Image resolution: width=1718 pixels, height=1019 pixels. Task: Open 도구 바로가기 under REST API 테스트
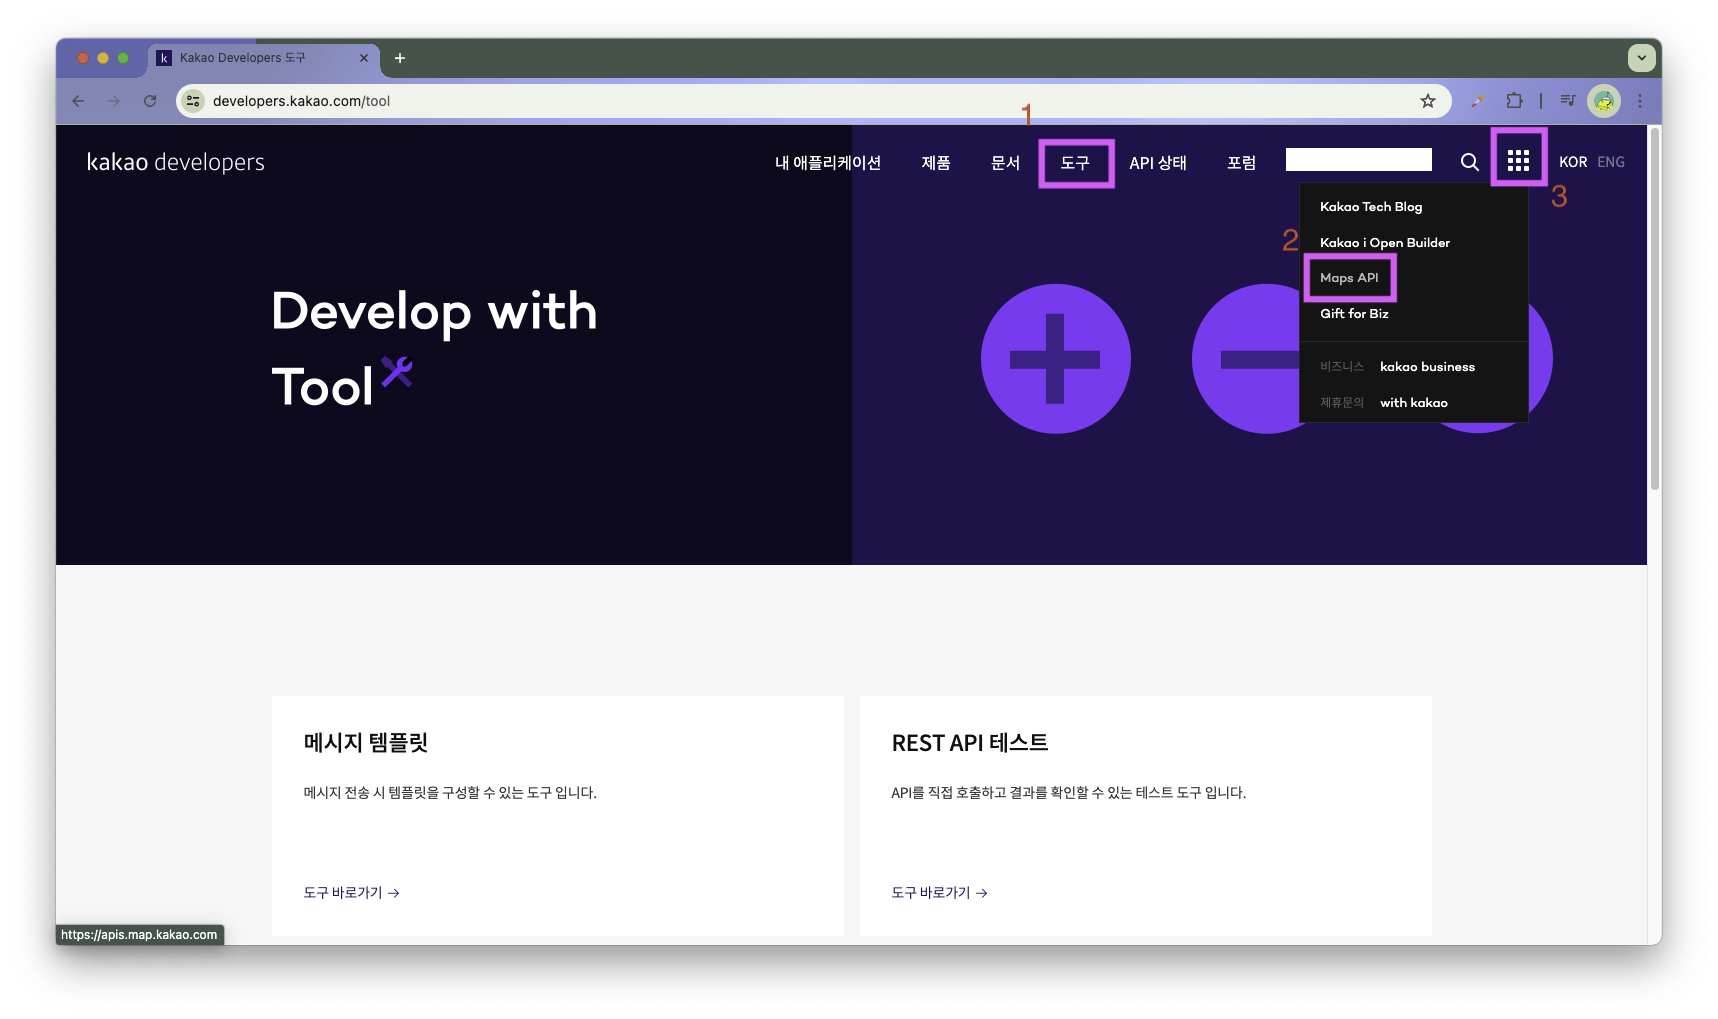click(x=940, y=893)
